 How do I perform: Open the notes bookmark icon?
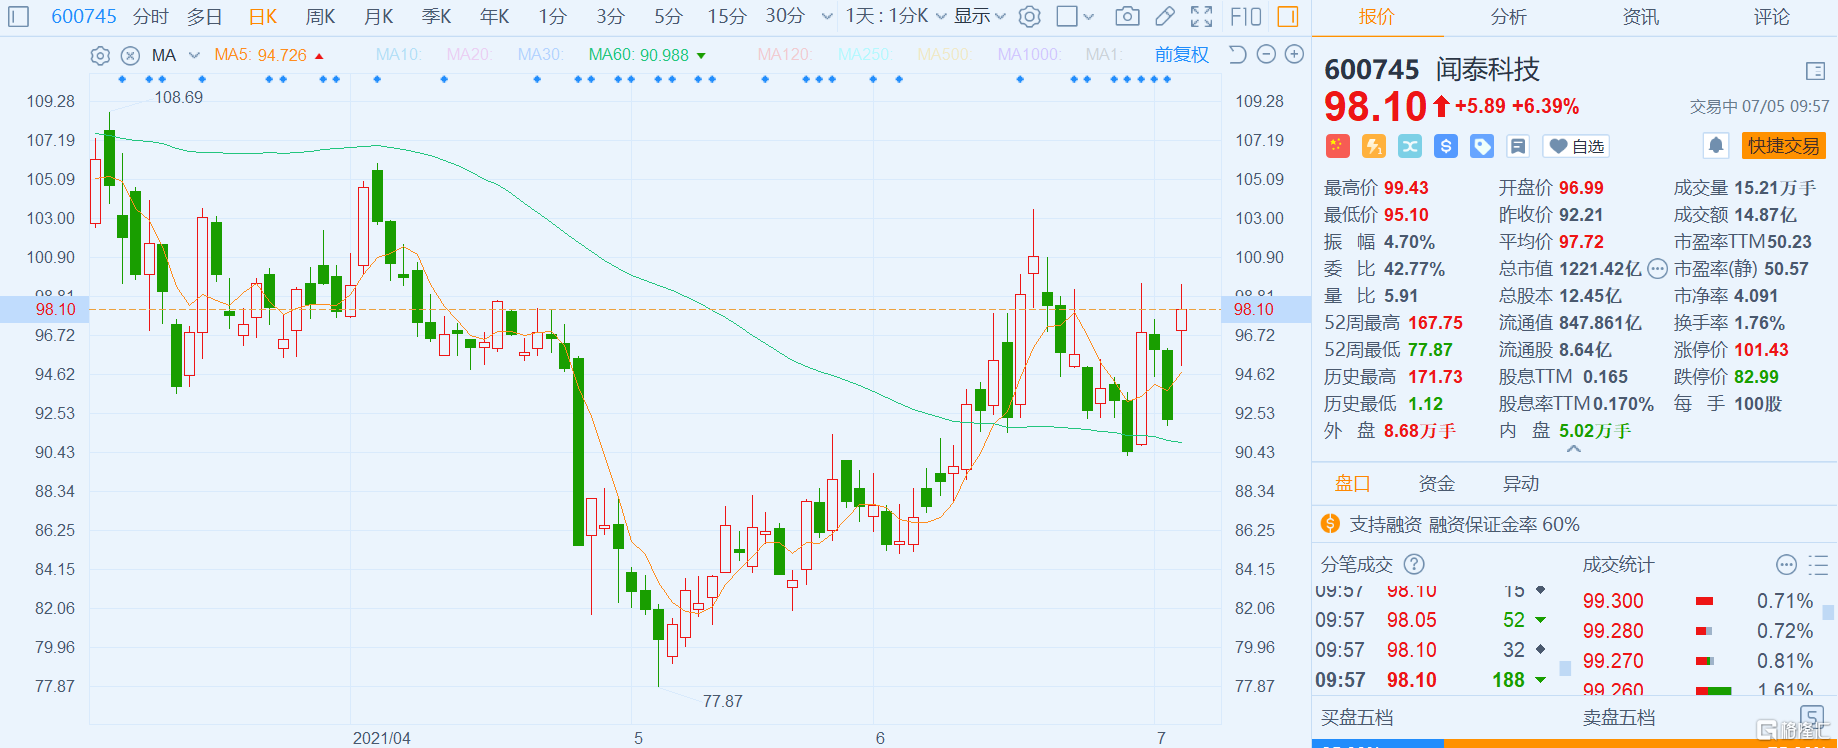[x=1518, y=146]
